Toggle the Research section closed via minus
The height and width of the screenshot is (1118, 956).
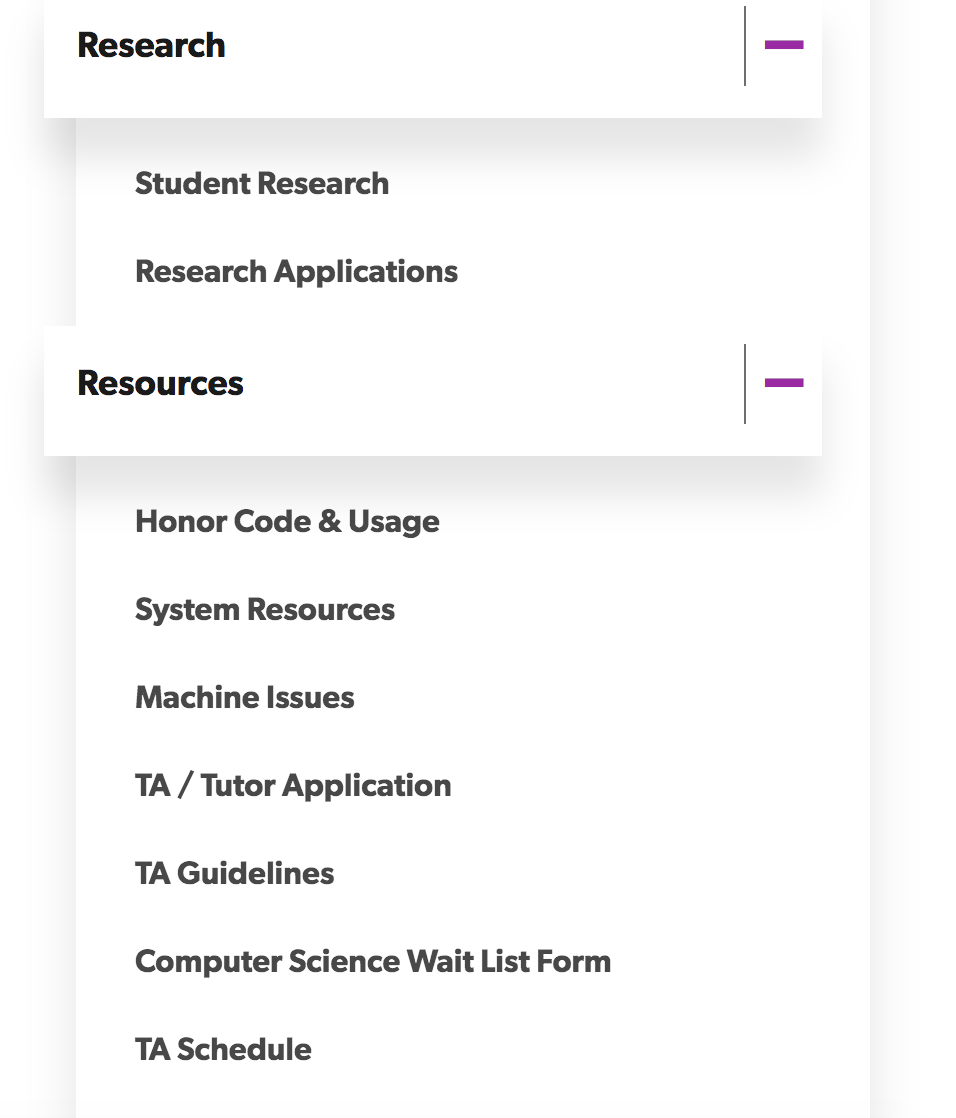tap(783, 45)
